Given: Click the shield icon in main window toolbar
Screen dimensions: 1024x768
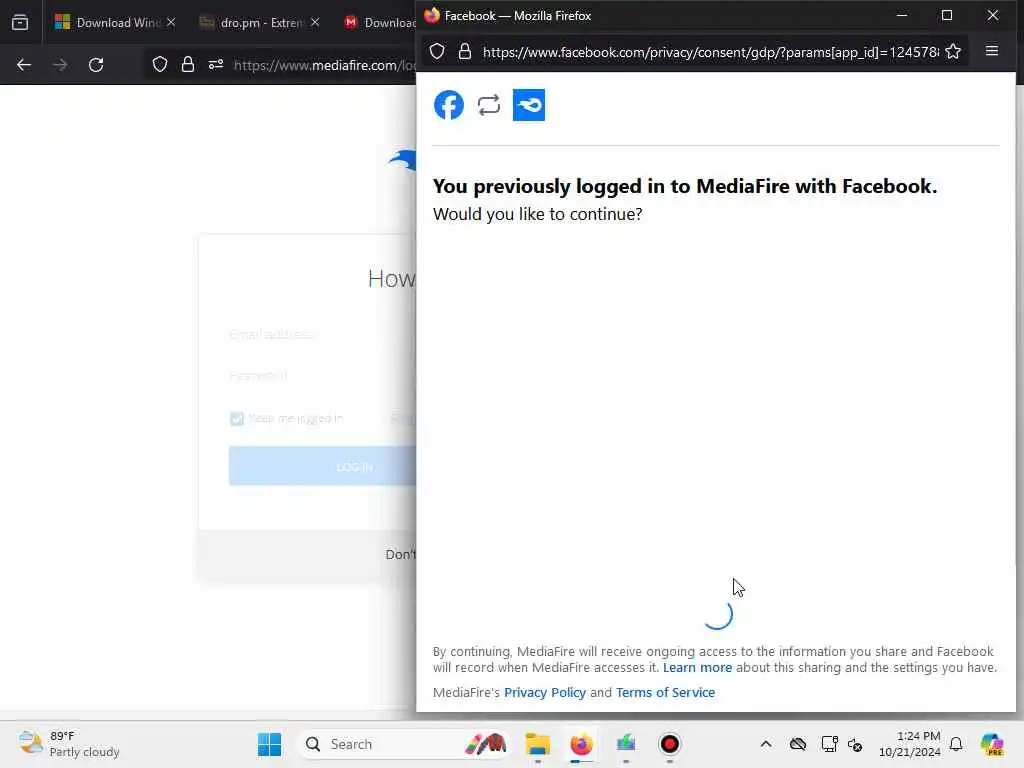Looking at the screenshot, I should 159,65.
